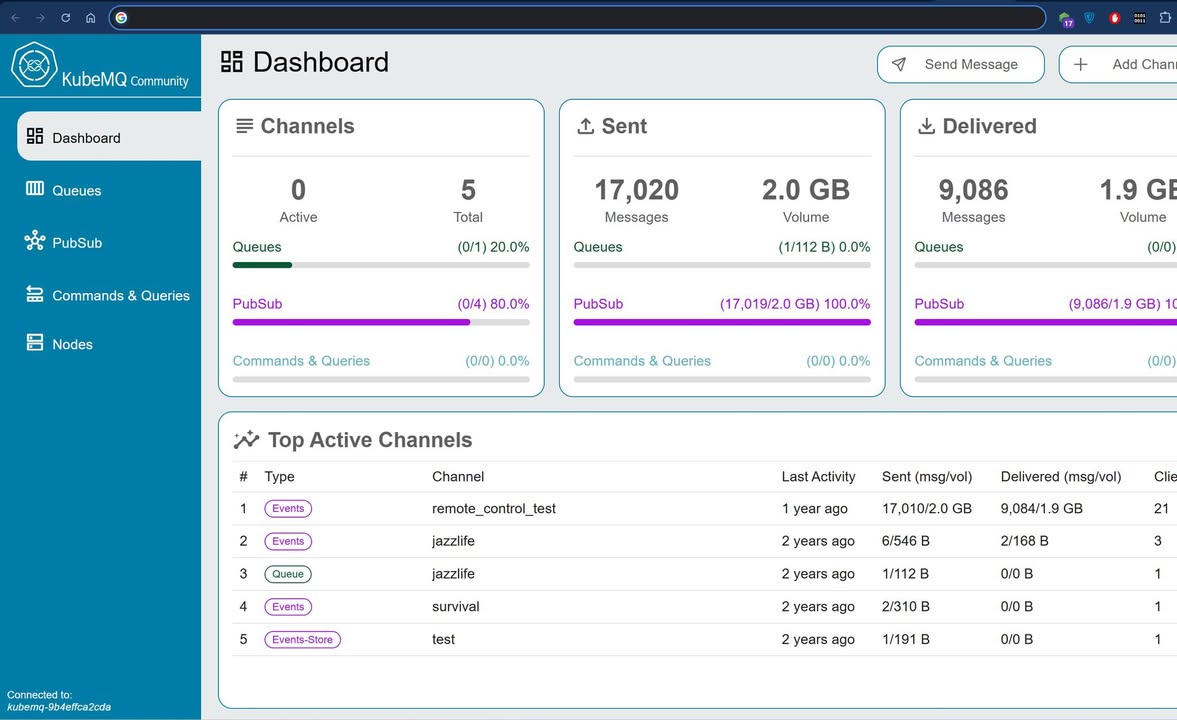Open the browser extensions puzzle icon
1177x720 pixels.
point(1165,18)
